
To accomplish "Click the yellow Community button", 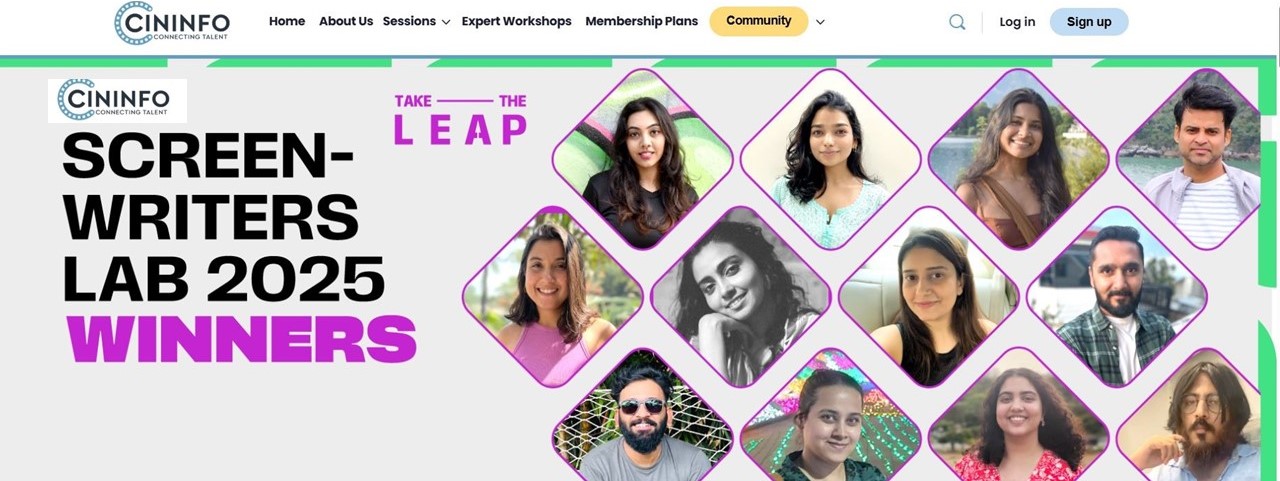I will (758, 21).
